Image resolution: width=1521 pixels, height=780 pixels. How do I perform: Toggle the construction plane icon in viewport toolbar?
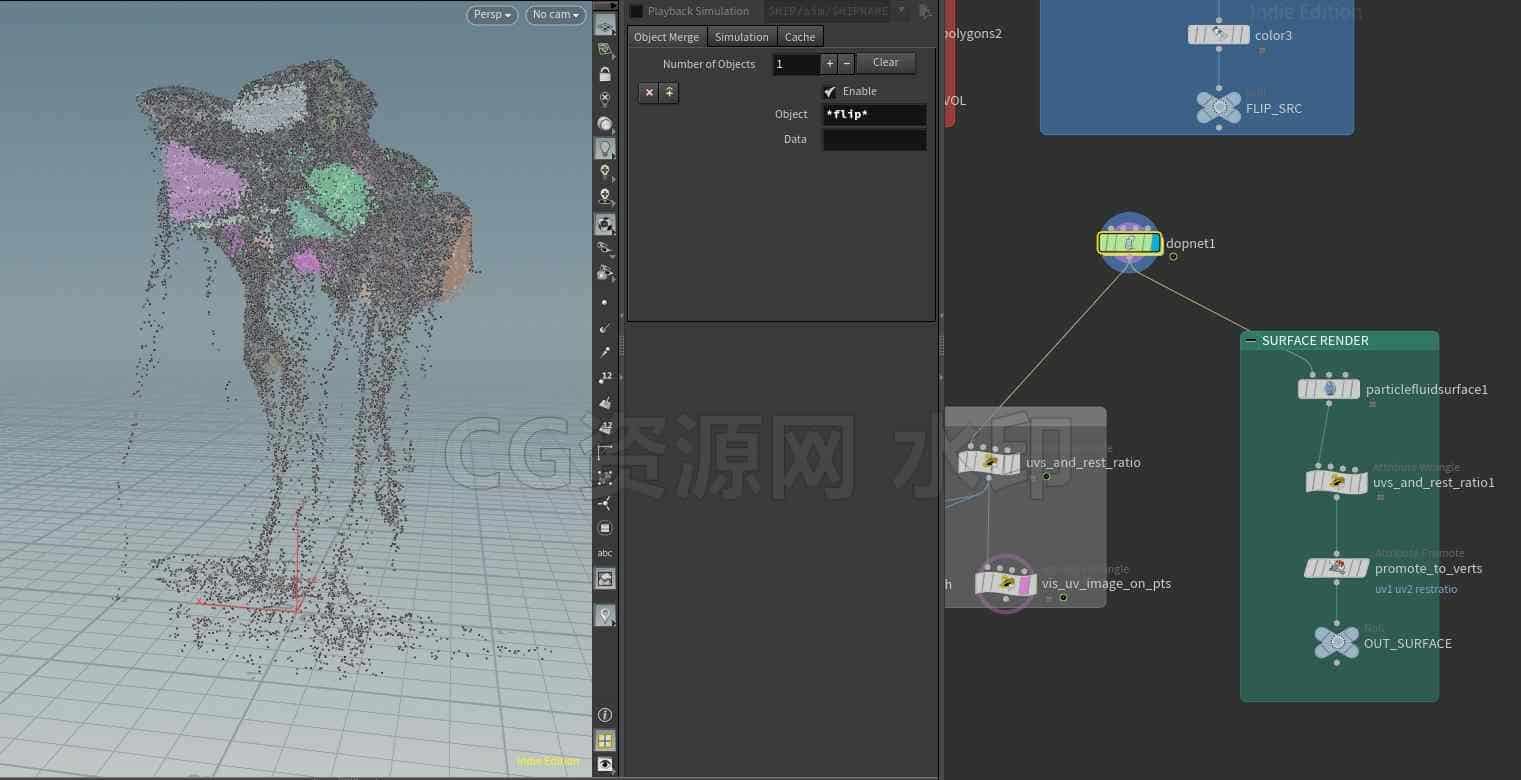pyautogui.click(x=605, y=49)
